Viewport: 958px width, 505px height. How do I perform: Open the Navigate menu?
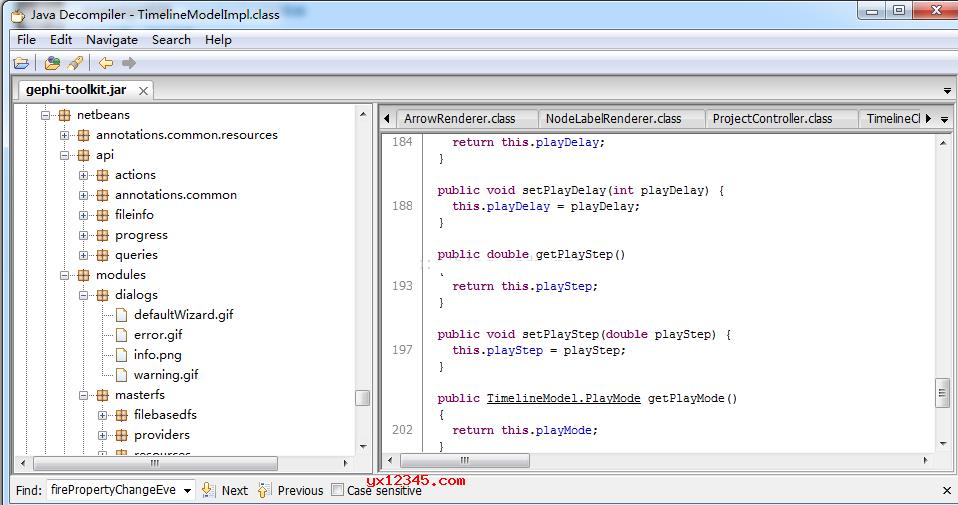[x=112, y=40]
